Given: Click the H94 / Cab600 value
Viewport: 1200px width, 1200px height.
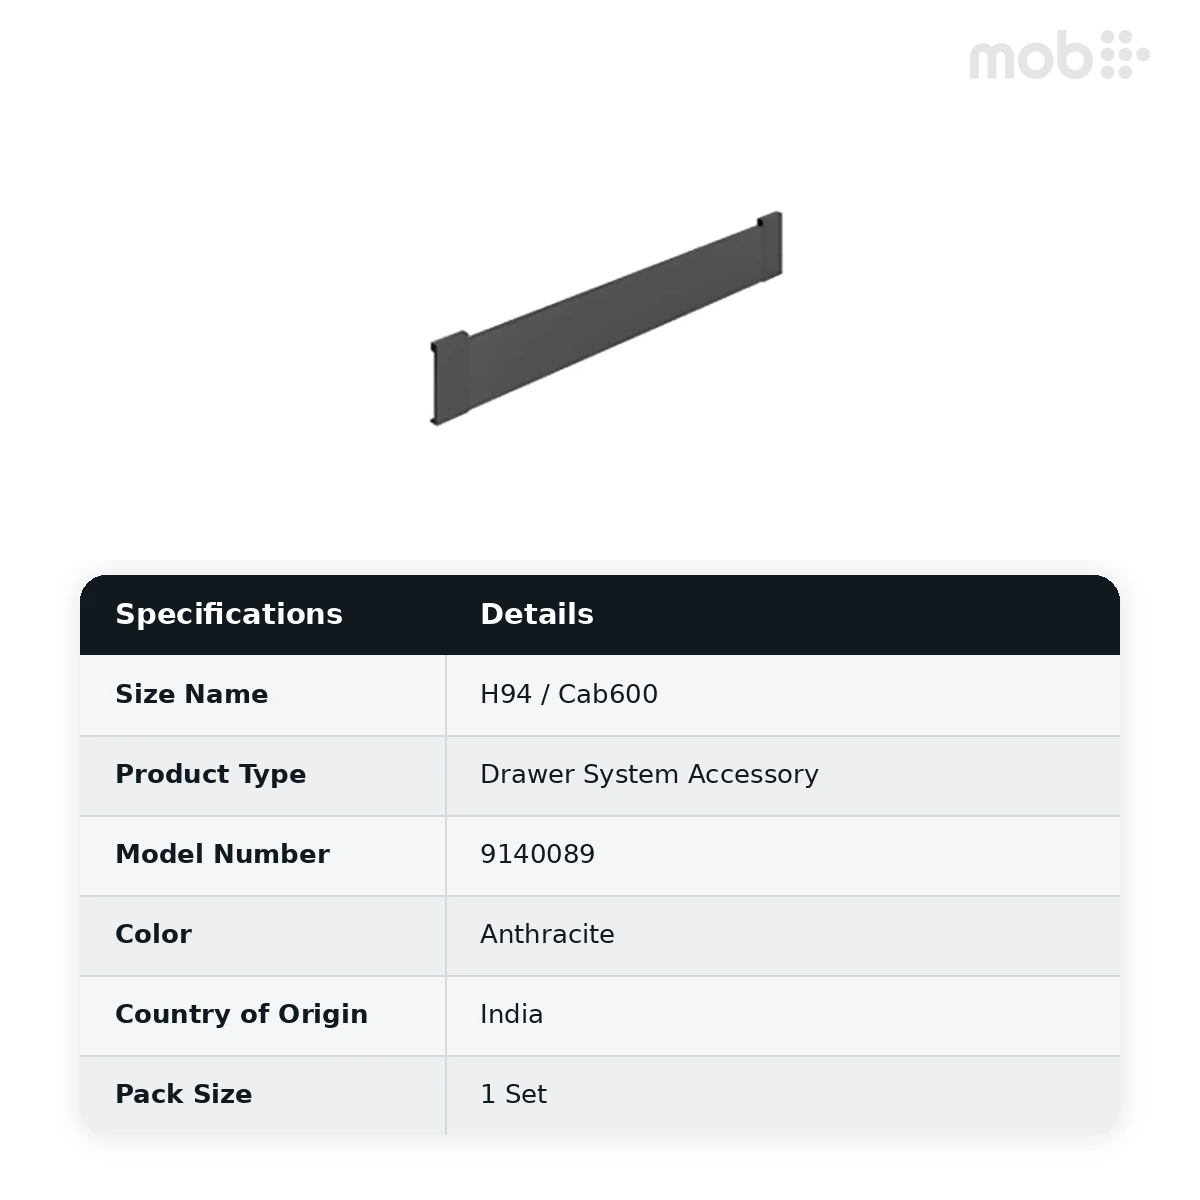Looking at the screenshot, I should coord(569,694).
